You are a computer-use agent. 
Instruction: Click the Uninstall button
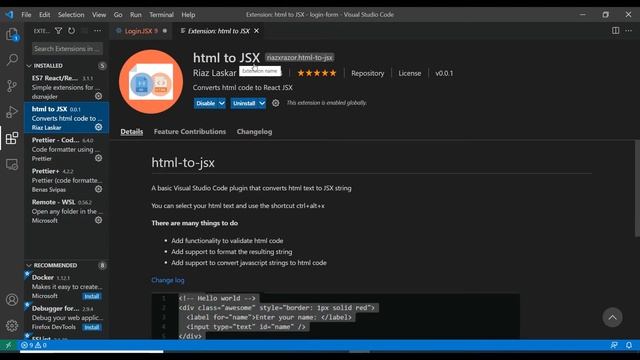tap(244, 103)
